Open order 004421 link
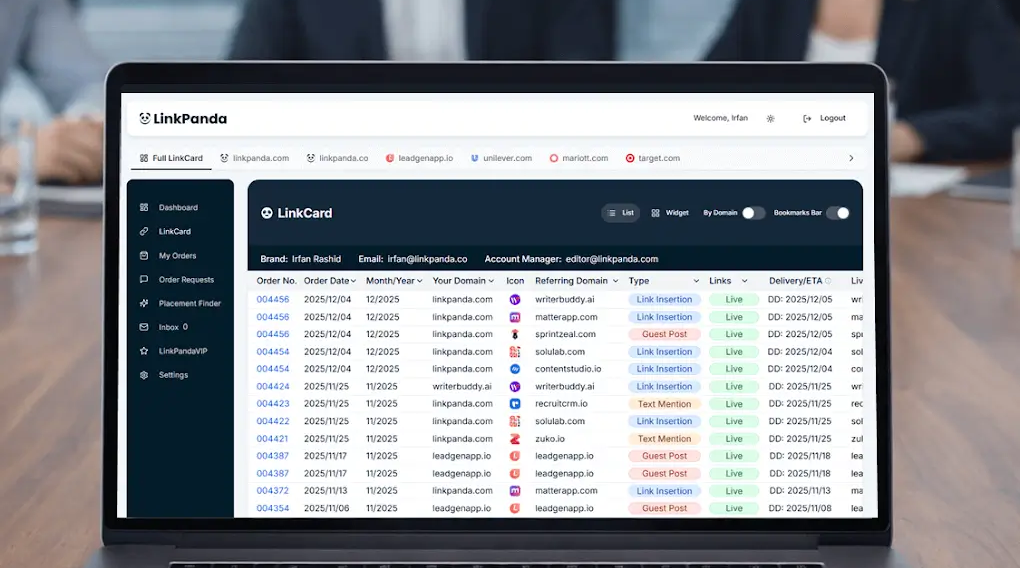Image resolution: width=1020 pixels, height=568 pixels. [x=273, y=439]
